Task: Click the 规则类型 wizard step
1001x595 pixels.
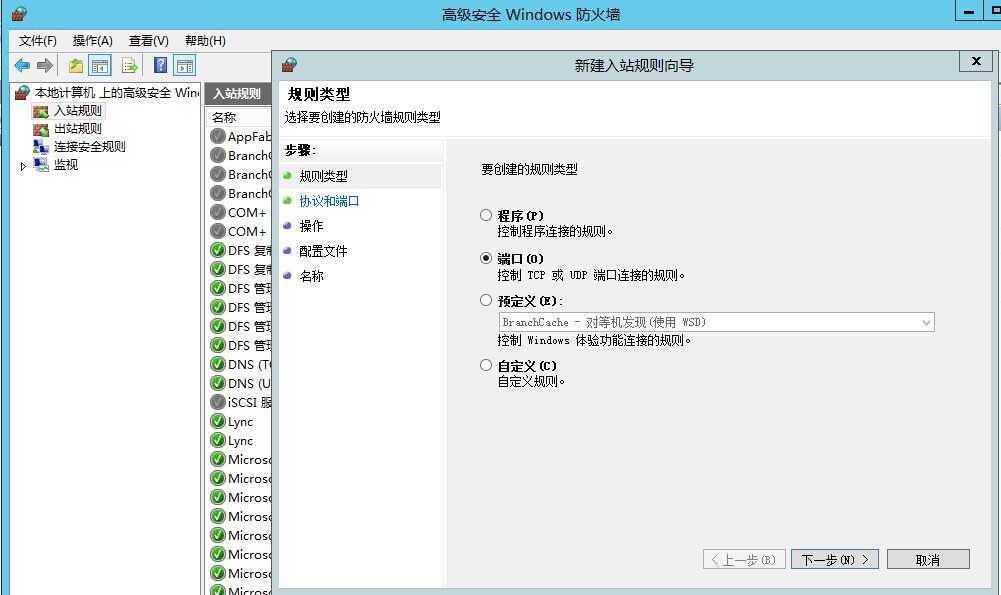Action: point(324,176)
